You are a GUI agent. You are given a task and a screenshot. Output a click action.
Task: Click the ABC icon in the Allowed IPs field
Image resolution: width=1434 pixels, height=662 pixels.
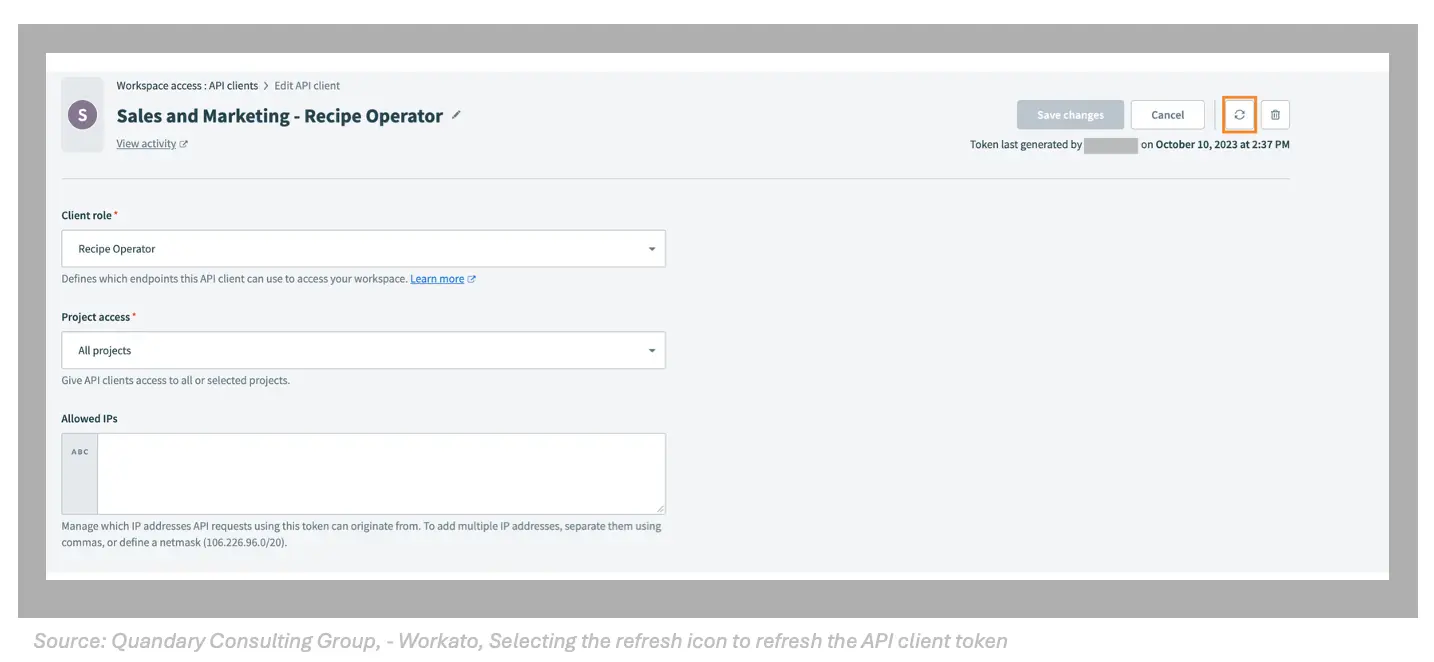[x=79, y=451]
